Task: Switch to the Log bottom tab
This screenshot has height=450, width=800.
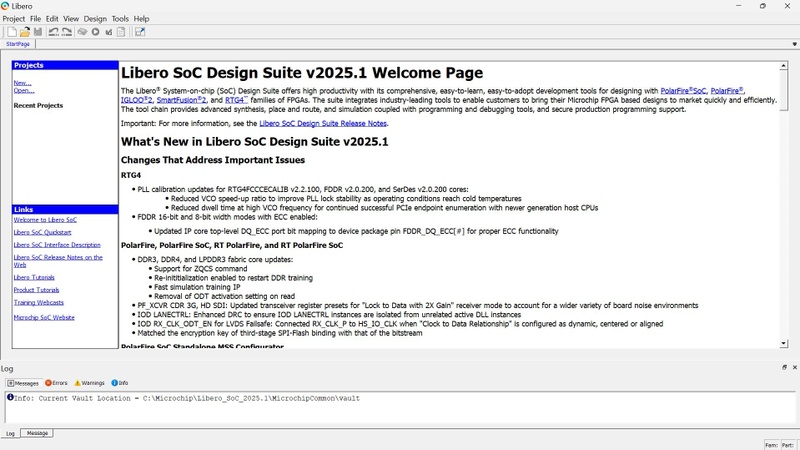Action: coord(10,433)
